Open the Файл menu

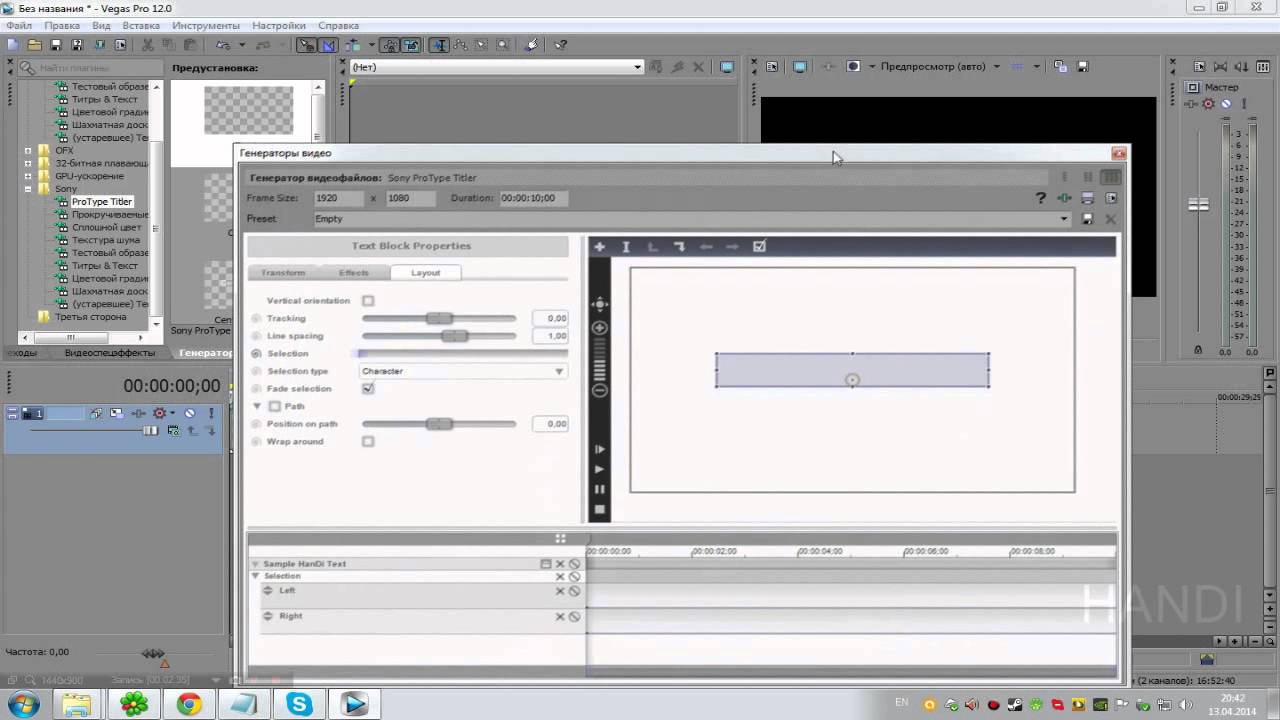point(19,26)
